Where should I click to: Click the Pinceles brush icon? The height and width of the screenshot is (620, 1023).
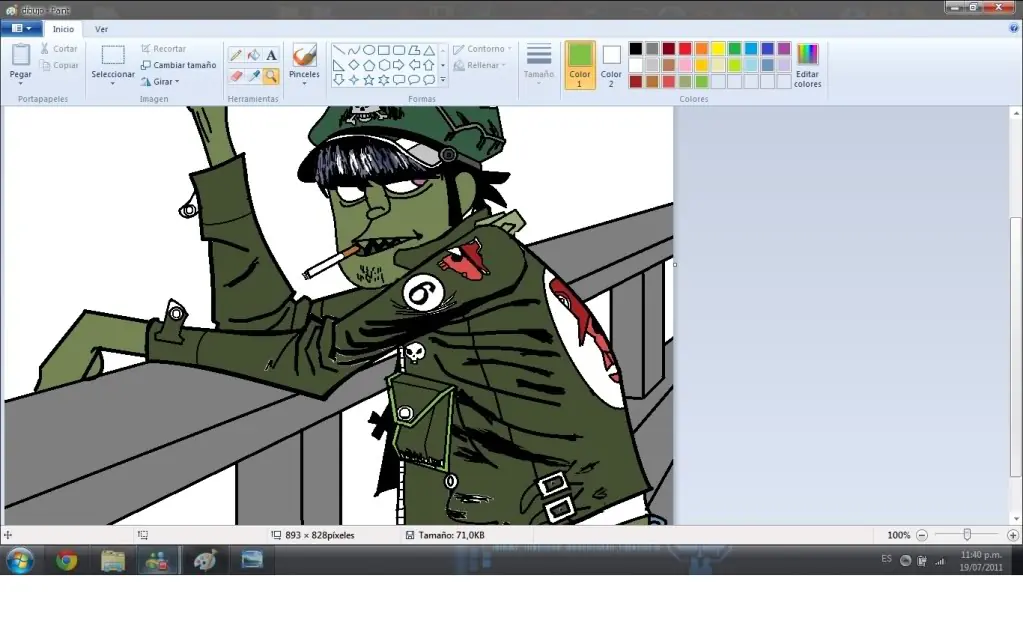[304, 55]
